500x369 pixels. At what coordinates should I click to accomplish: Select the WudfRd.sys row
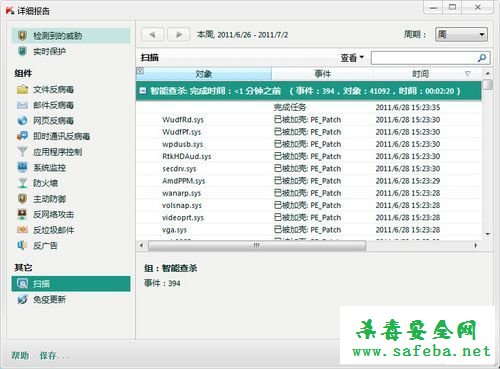point(309,119)
